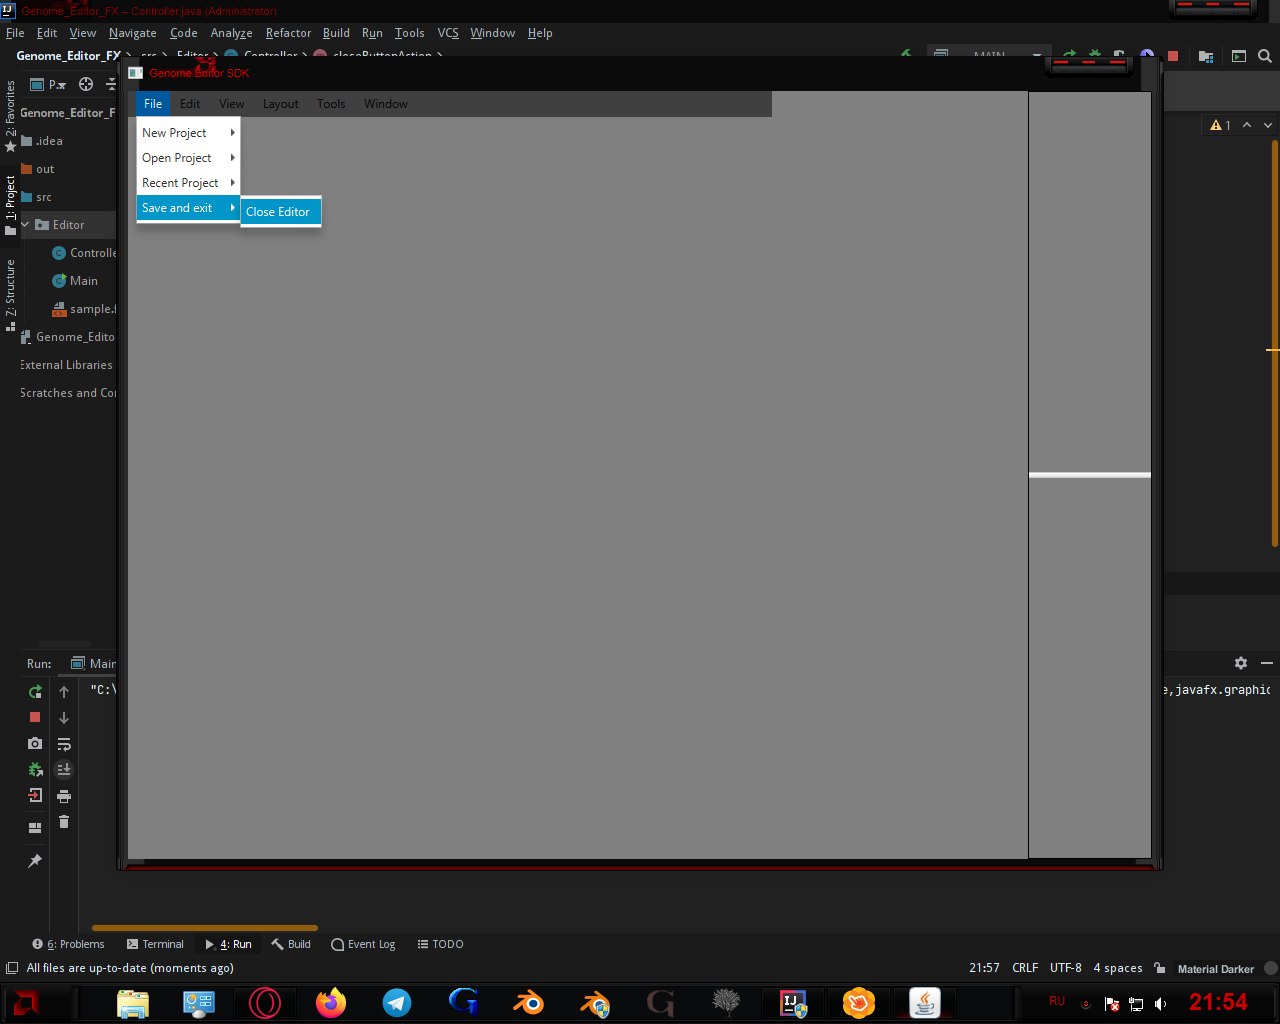The image size is (1280, 1024).
Task: Toggle the file read-only lock icon in status bar
Action: click(x=1159, y=968)
